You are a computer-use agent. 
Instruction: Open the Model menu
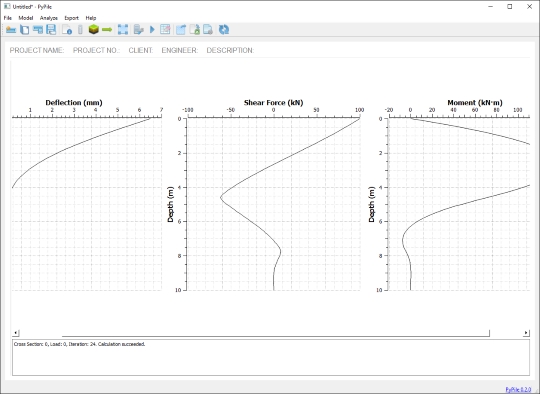click(26, 18)
